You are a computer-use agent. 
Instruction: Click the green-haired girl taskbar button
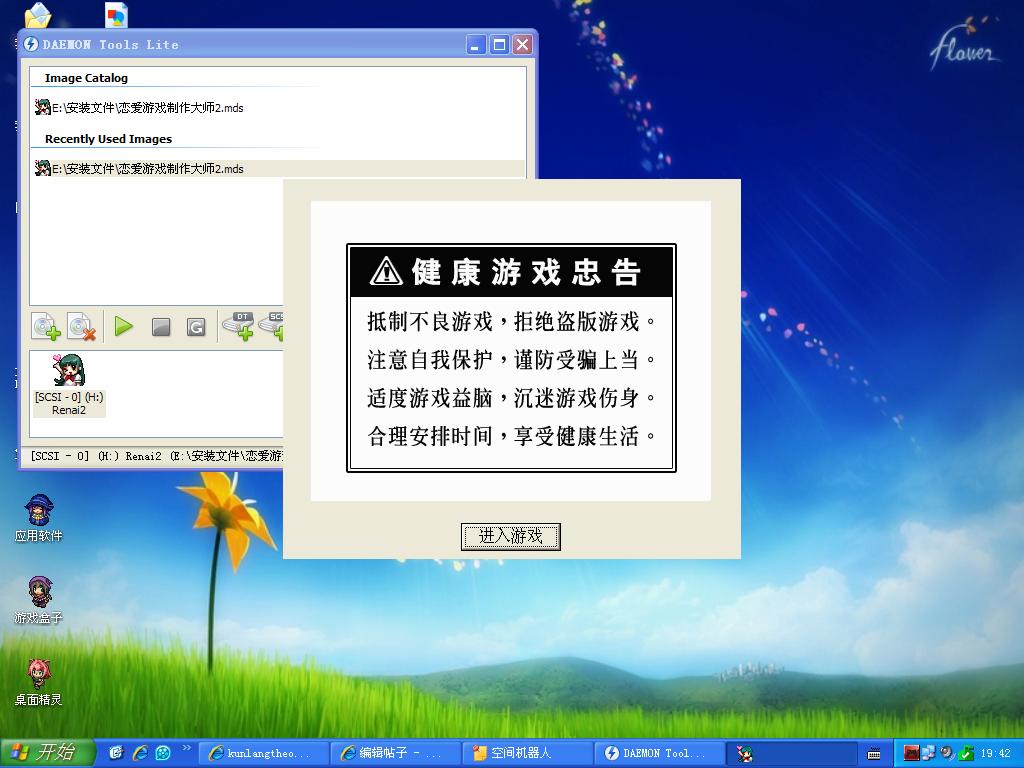(x=792, y=753)
